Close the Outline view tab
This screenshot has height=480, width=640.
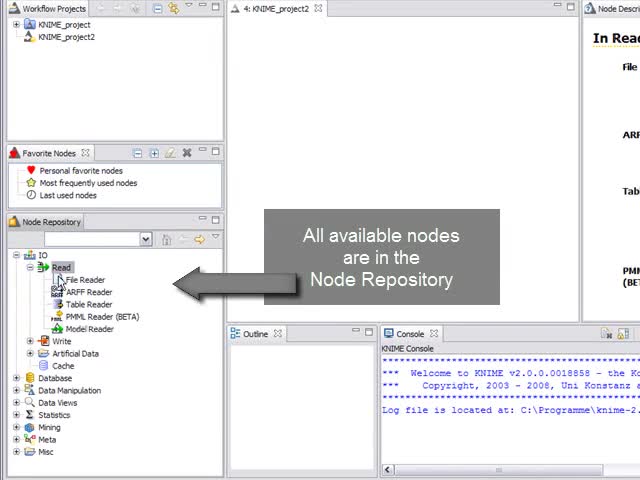tap(278, 333)
